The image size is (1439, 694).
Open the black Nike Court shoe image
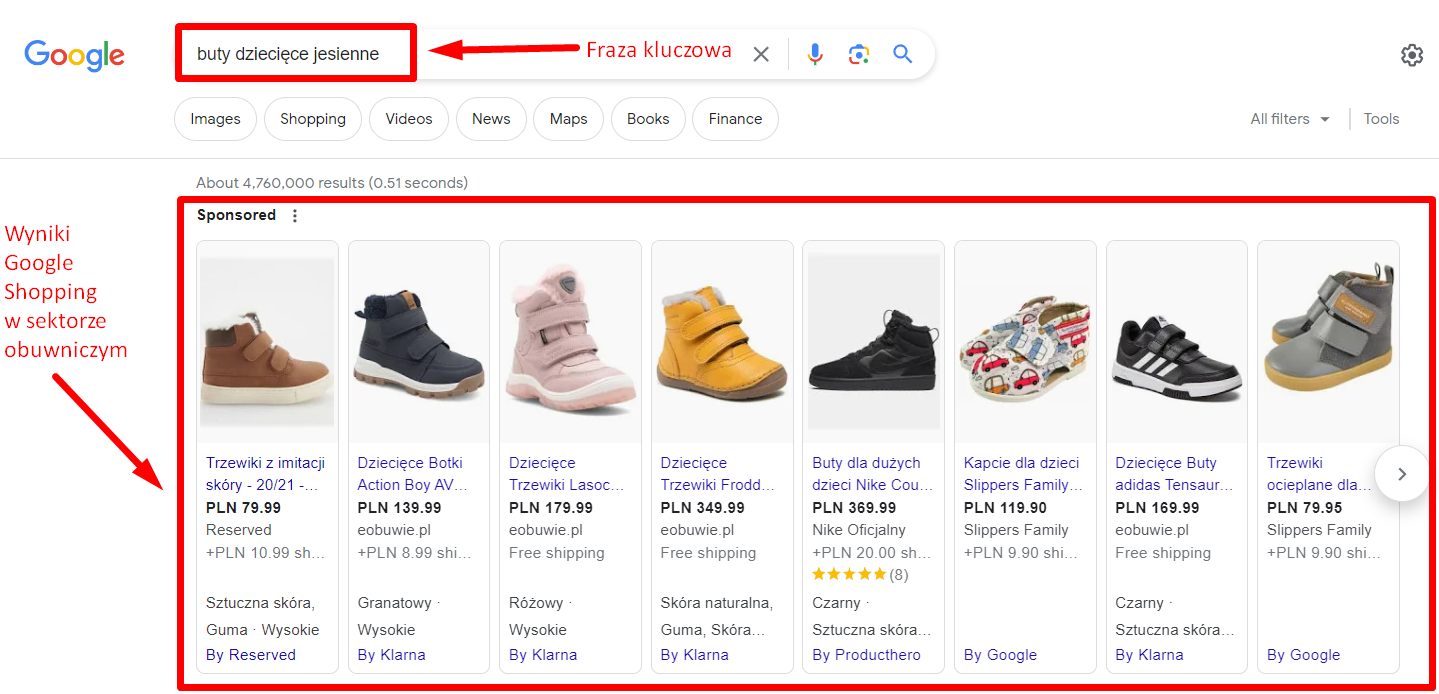point(874,342)
